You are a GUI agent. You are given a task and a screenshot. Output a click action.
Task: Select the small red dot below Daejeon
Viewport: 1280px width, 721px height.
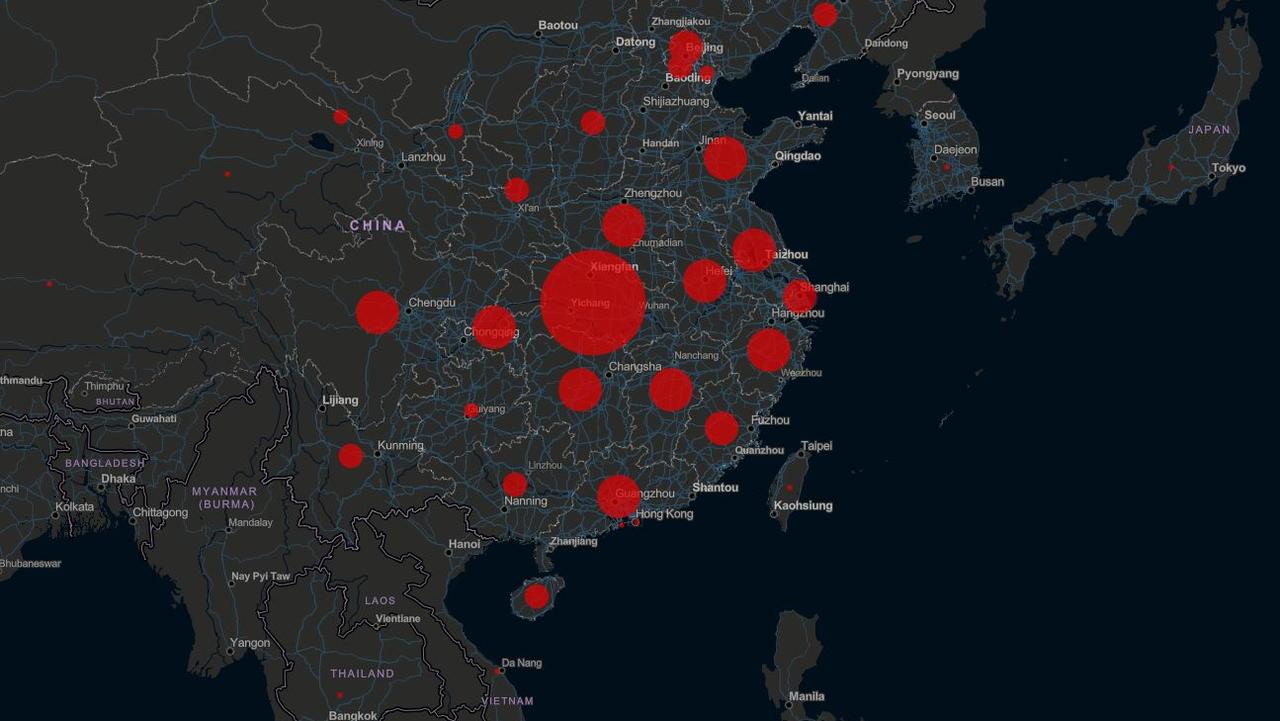[946, 167]
